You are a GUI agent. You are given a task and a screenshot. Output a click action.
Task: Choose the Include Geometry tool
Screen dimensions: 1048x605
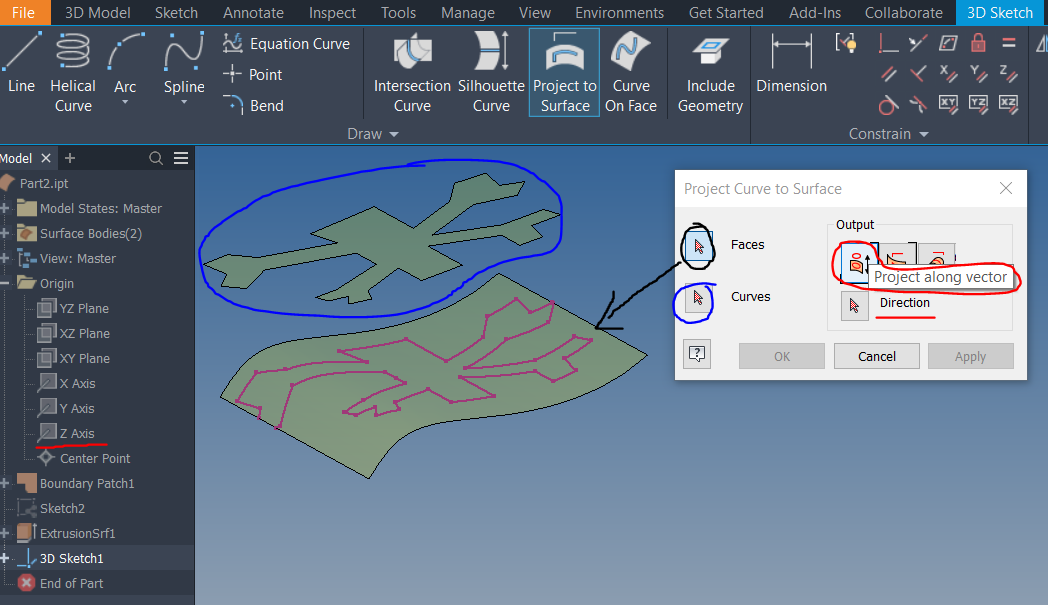709,70
